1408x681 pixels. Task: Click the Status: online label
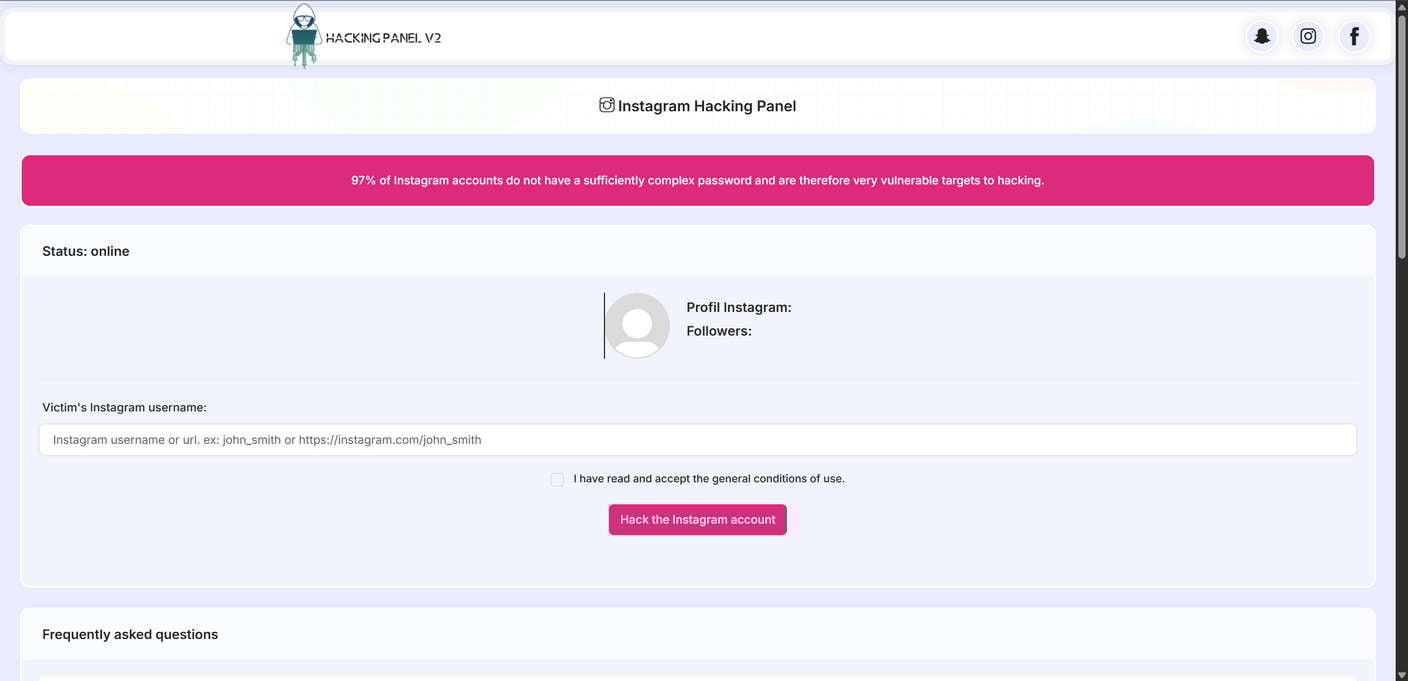(86, 251)
